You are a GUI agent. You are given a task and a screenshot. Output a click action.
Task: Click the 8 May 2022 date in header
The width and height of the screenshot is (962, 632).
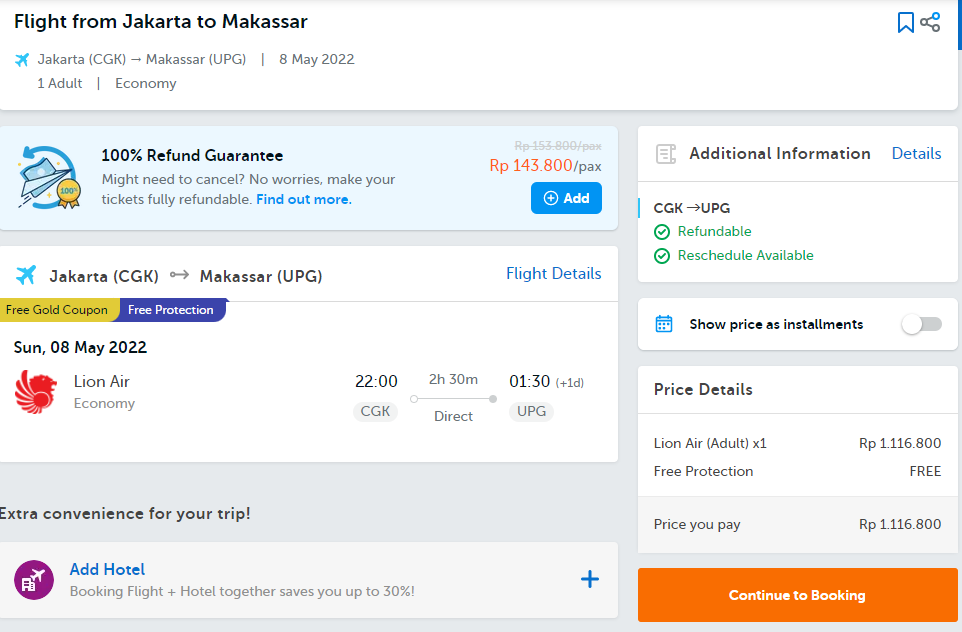pos(317,60)
